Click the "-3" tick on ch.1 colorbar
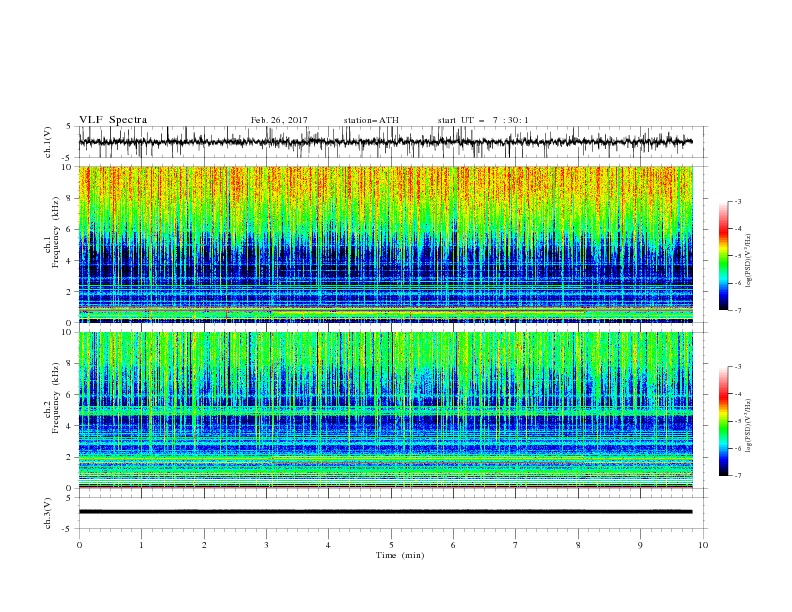792x612 pixels. point(738,201)
